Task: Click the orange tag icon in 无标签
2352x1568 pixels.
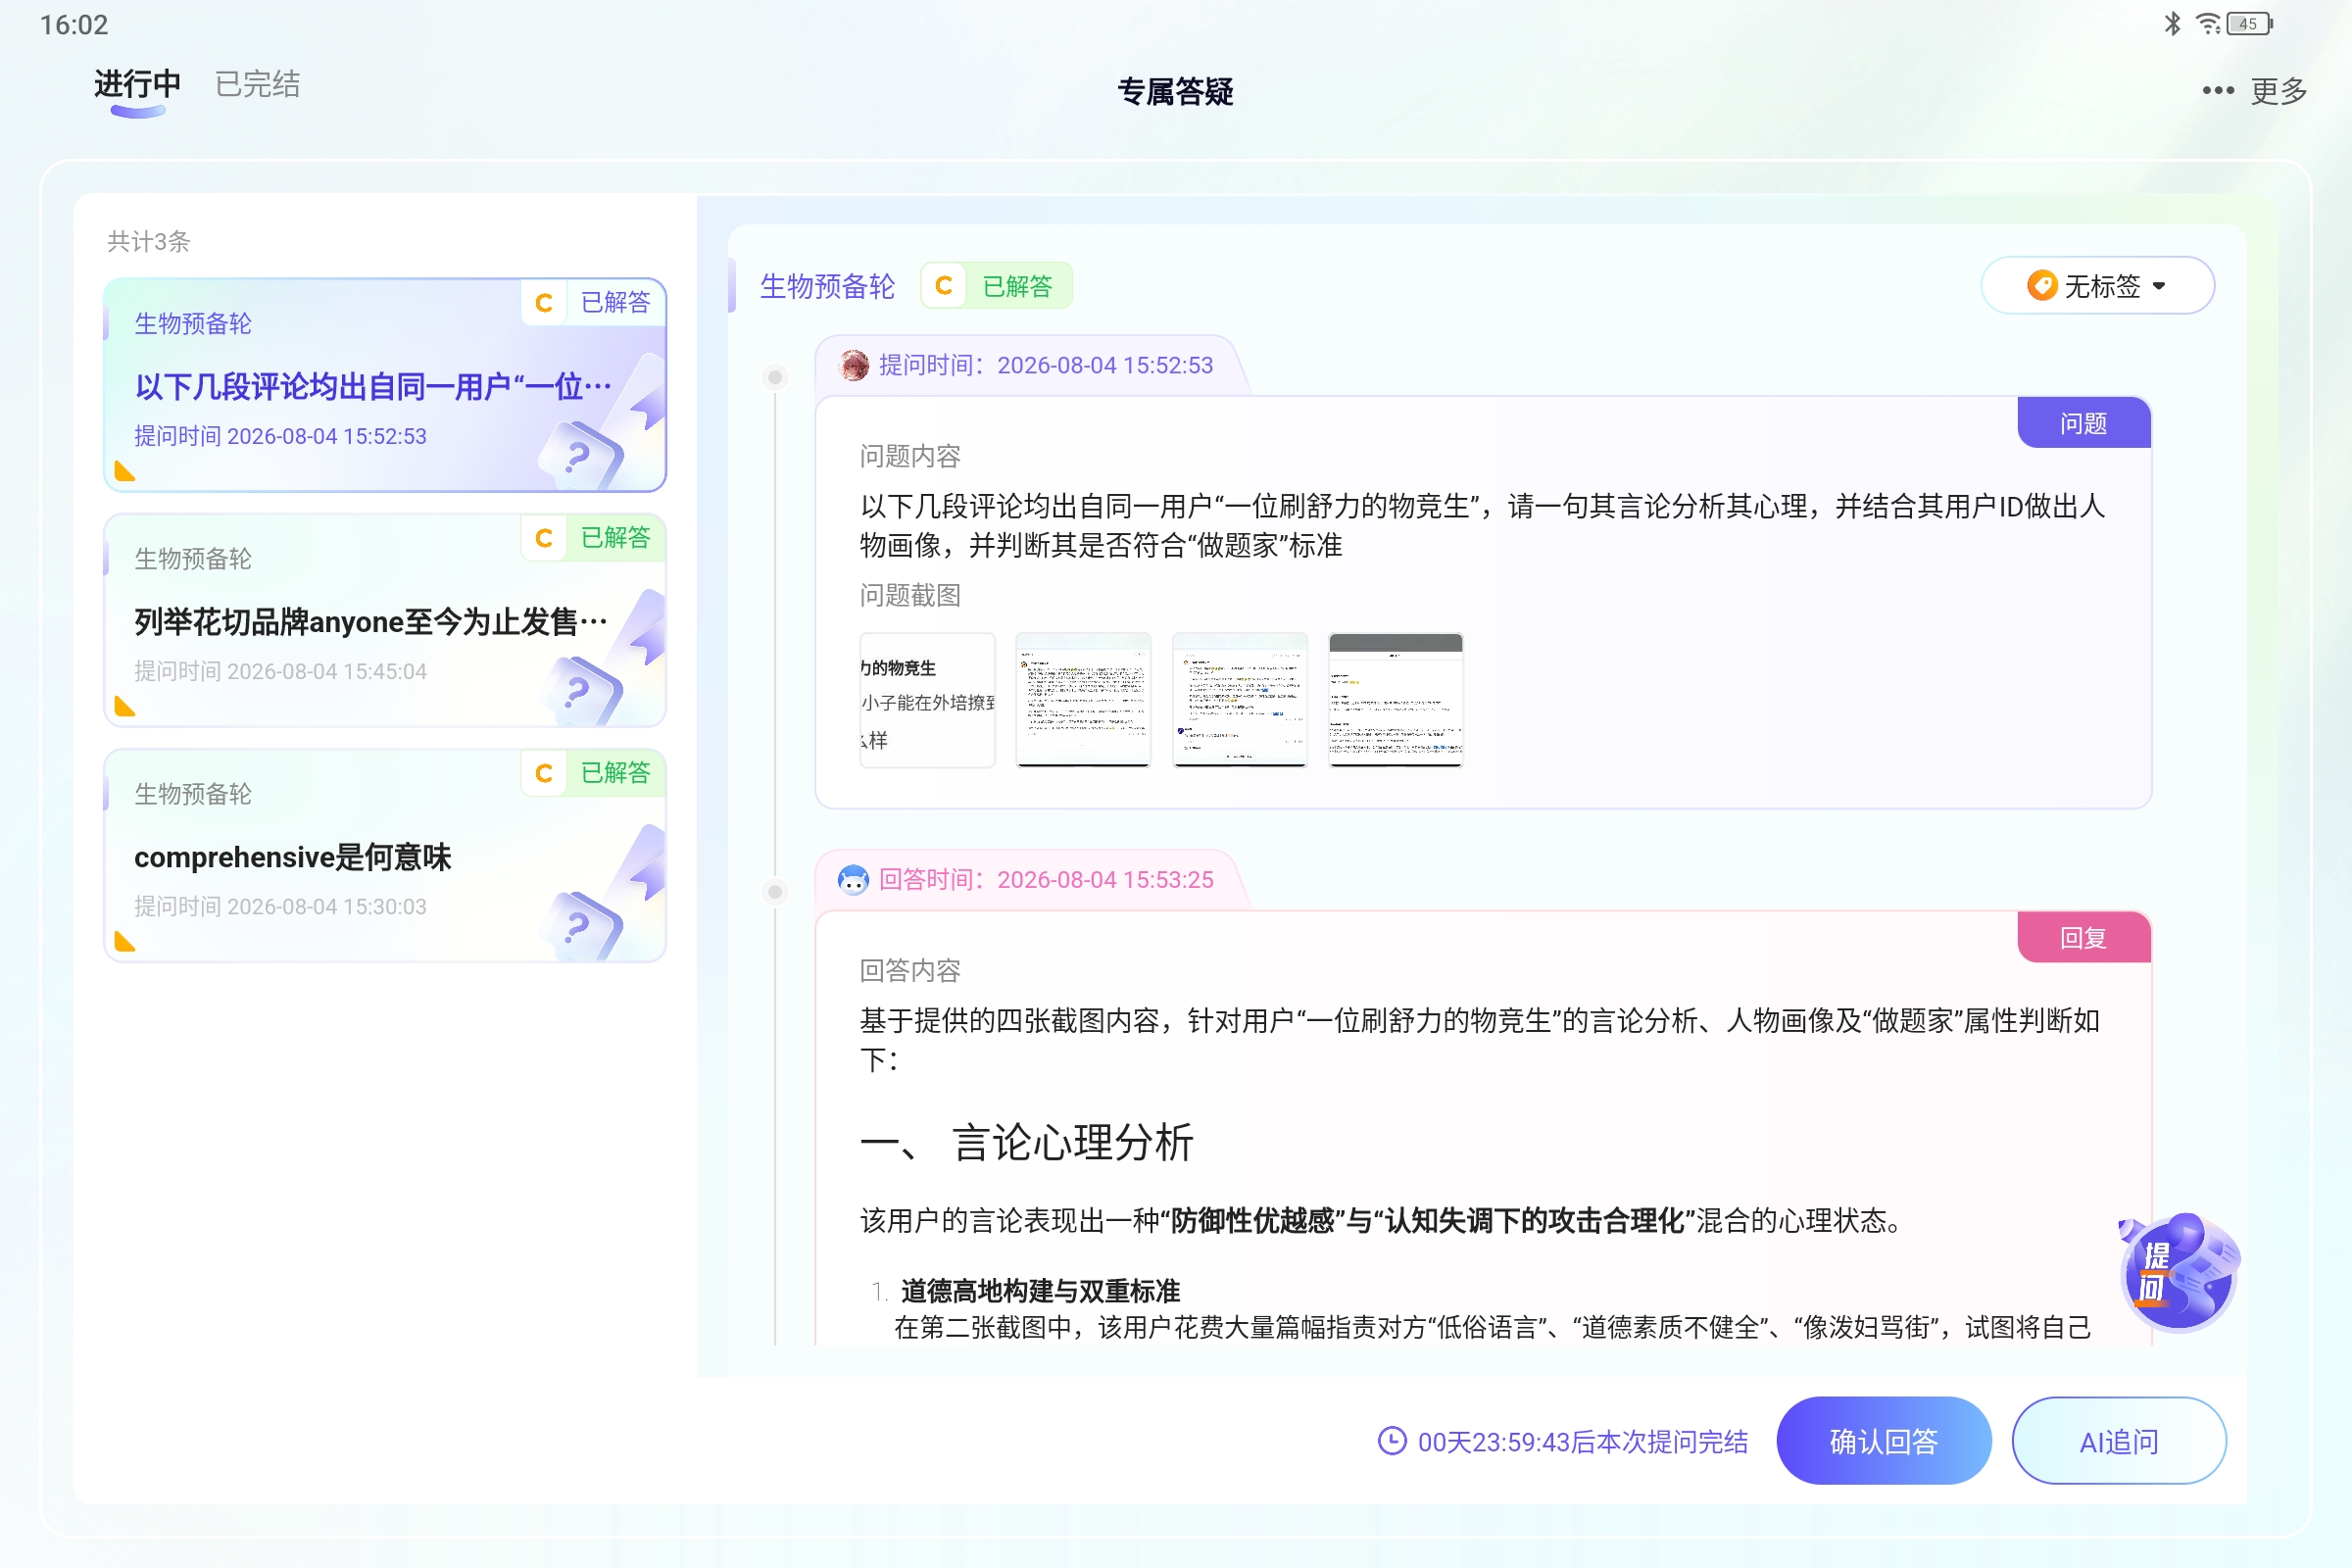Action: click(x=2041, y=286)
